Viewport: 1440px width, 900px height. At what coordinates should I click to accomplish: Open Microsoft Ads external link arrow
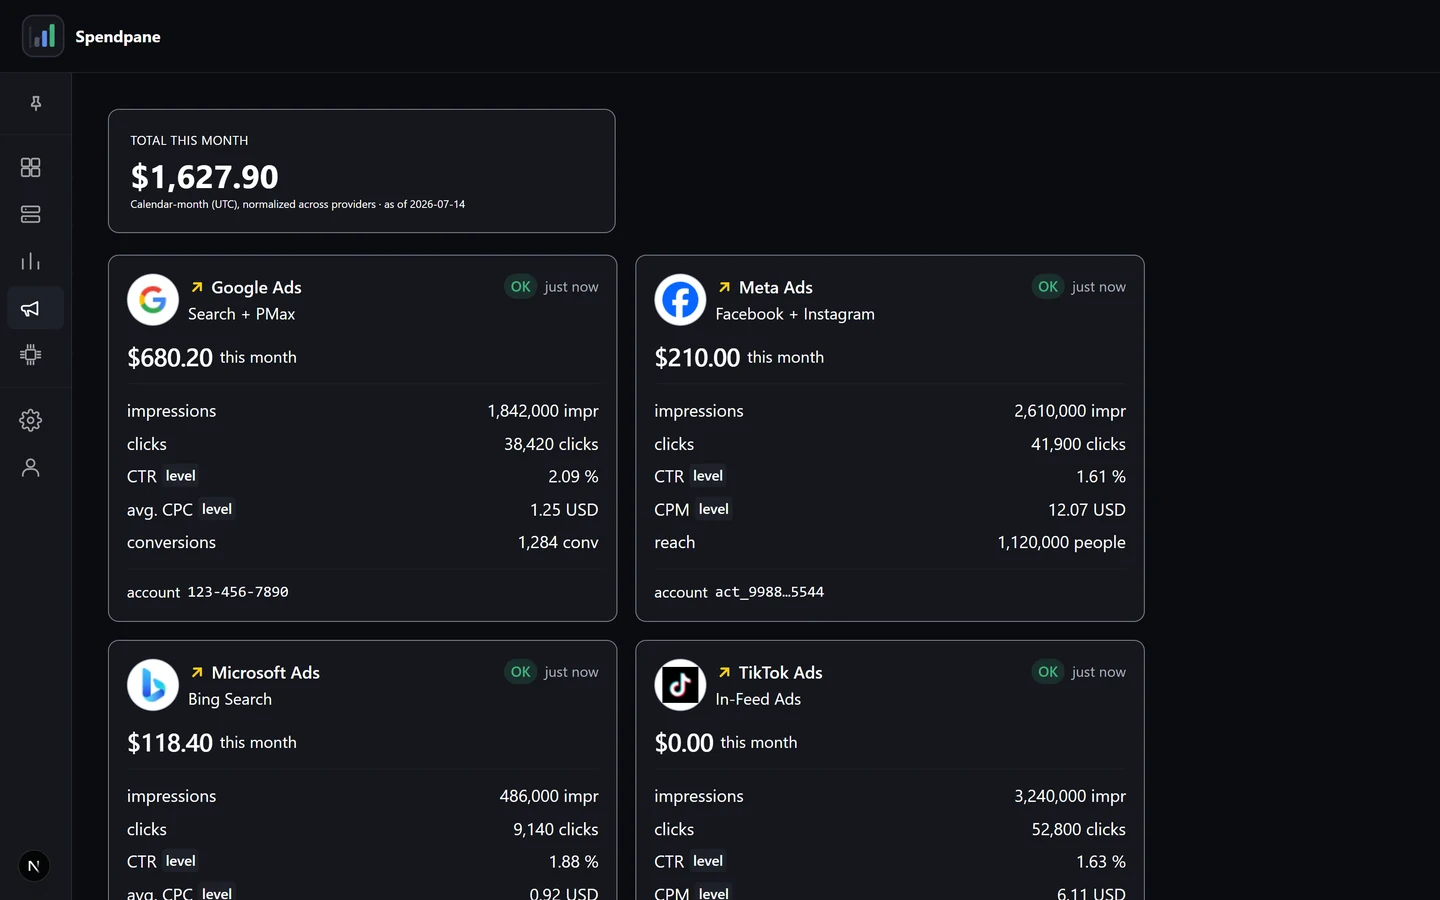click(x=197, y=672)
